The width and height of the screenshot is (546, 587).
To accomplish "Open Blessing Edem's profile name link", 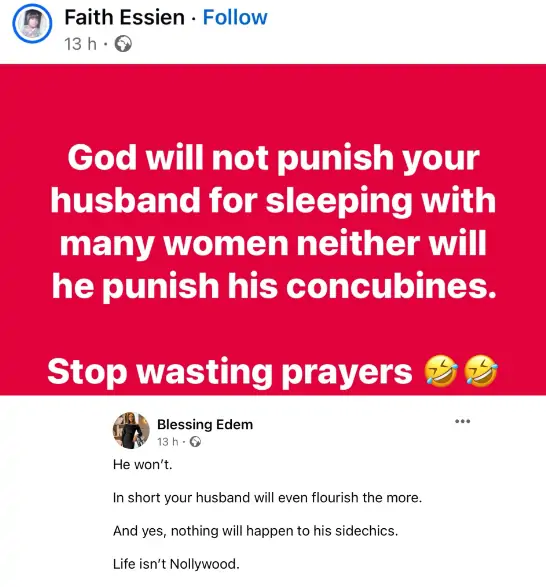I will (205, 425).
